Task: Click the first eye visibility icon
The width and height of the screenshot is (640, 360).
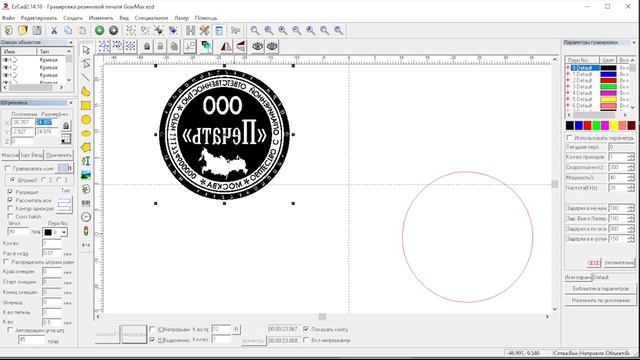Action: (258, 47)
